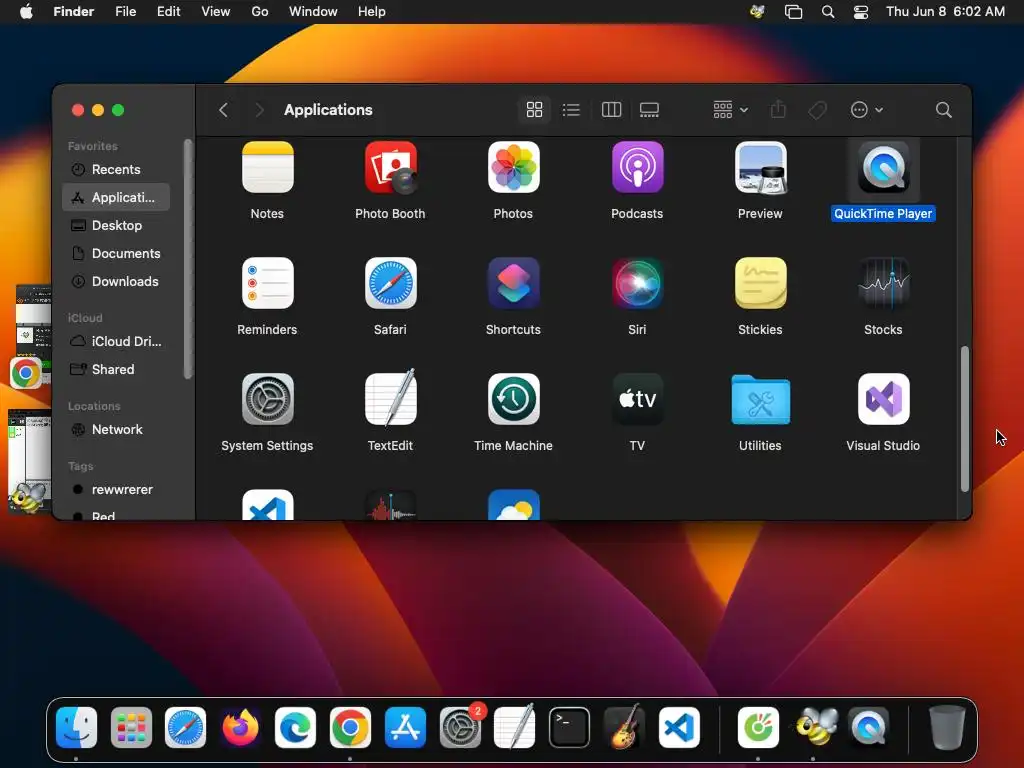Click the Edit Tags toolbar button
Screen dimensions: 1024x768
pos(817,110)
